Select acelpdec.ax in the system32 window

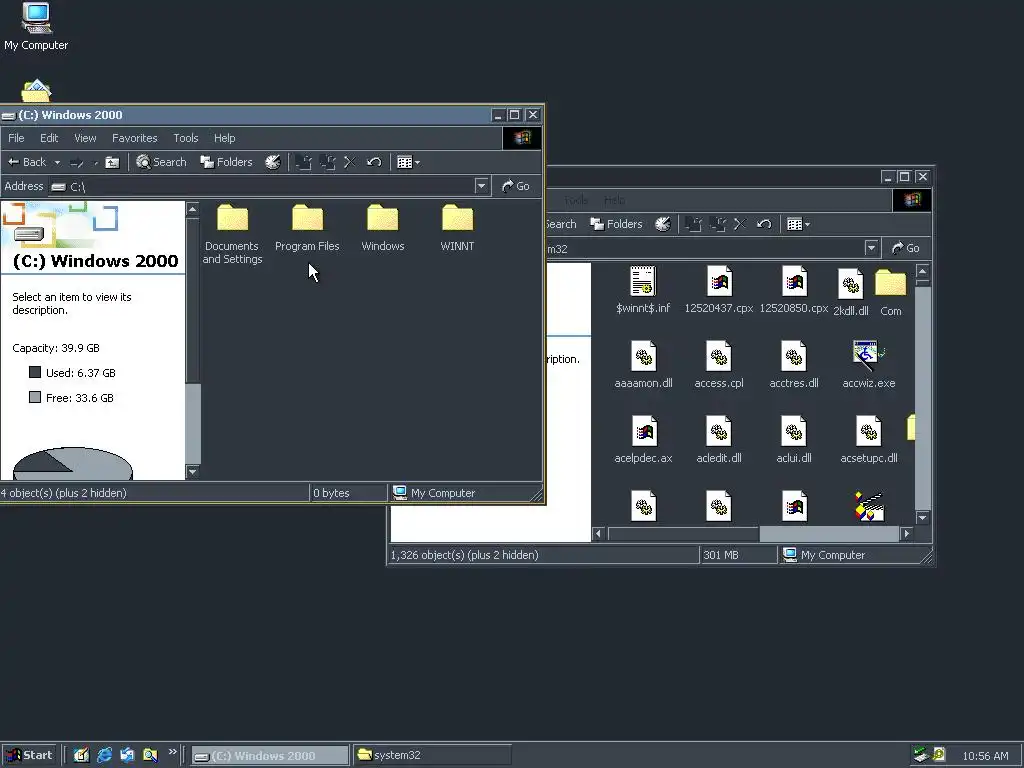[643, 440]
